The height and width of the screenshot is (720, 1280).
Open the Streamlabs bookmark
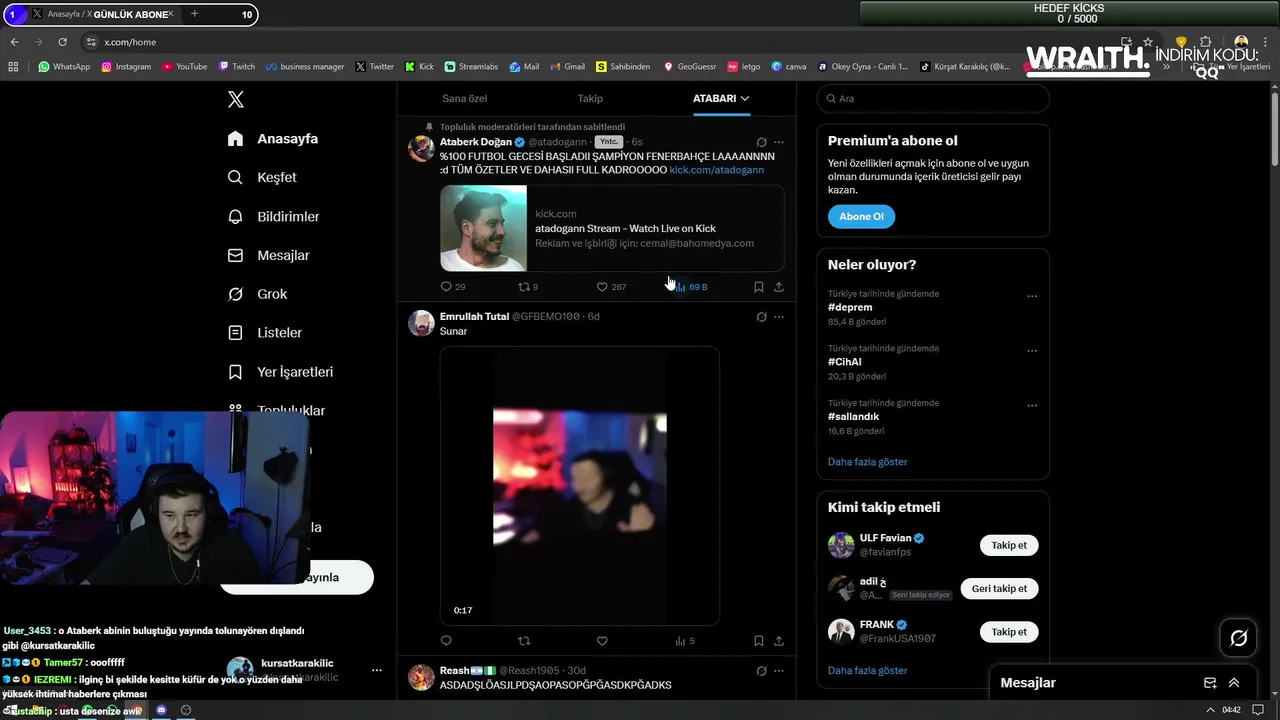[x=471, y=67]
